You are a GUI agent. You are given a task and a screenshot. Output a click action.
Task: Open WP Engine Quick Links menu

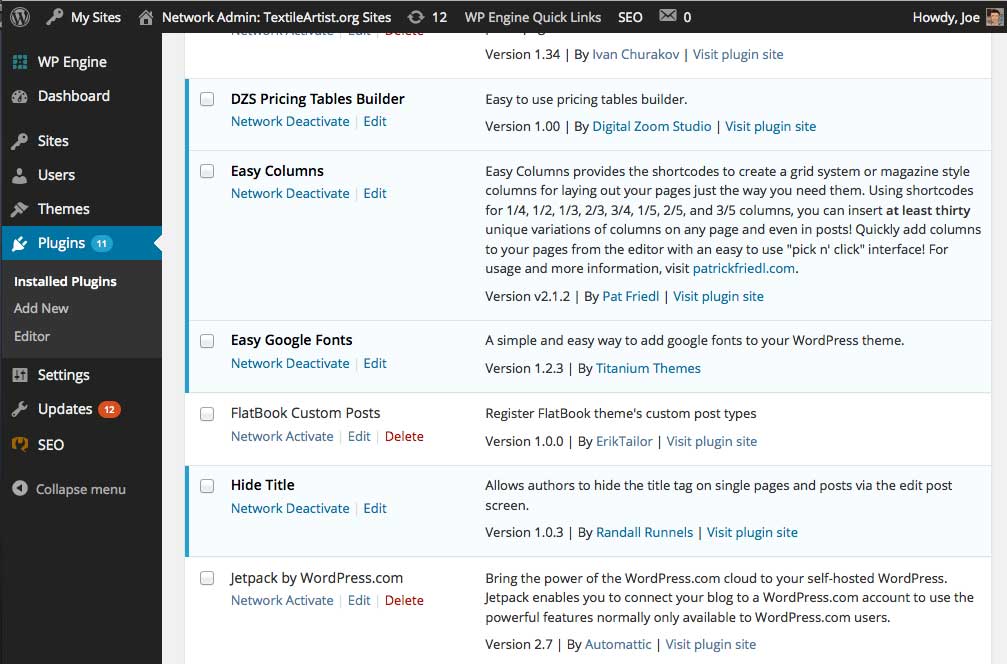[x=533, y=17]
